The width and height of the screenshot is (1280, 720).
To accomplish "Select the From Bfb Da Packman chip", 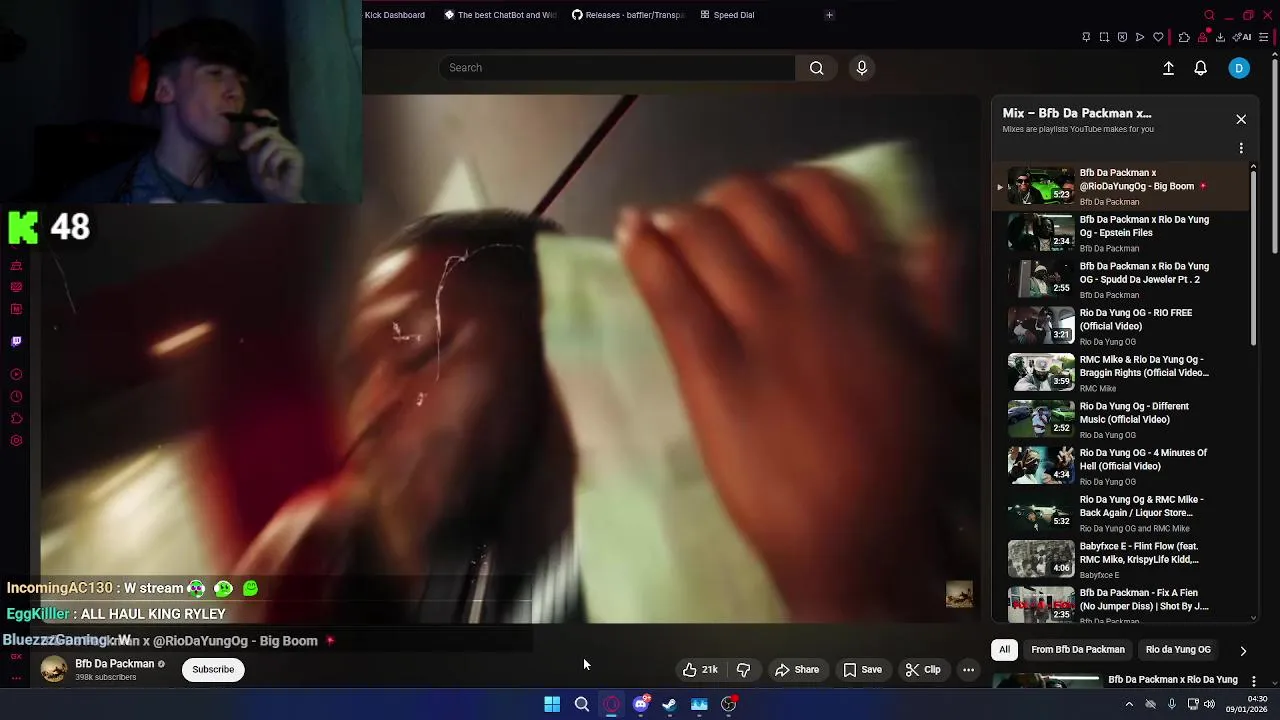I will [x=1077, y=650].
